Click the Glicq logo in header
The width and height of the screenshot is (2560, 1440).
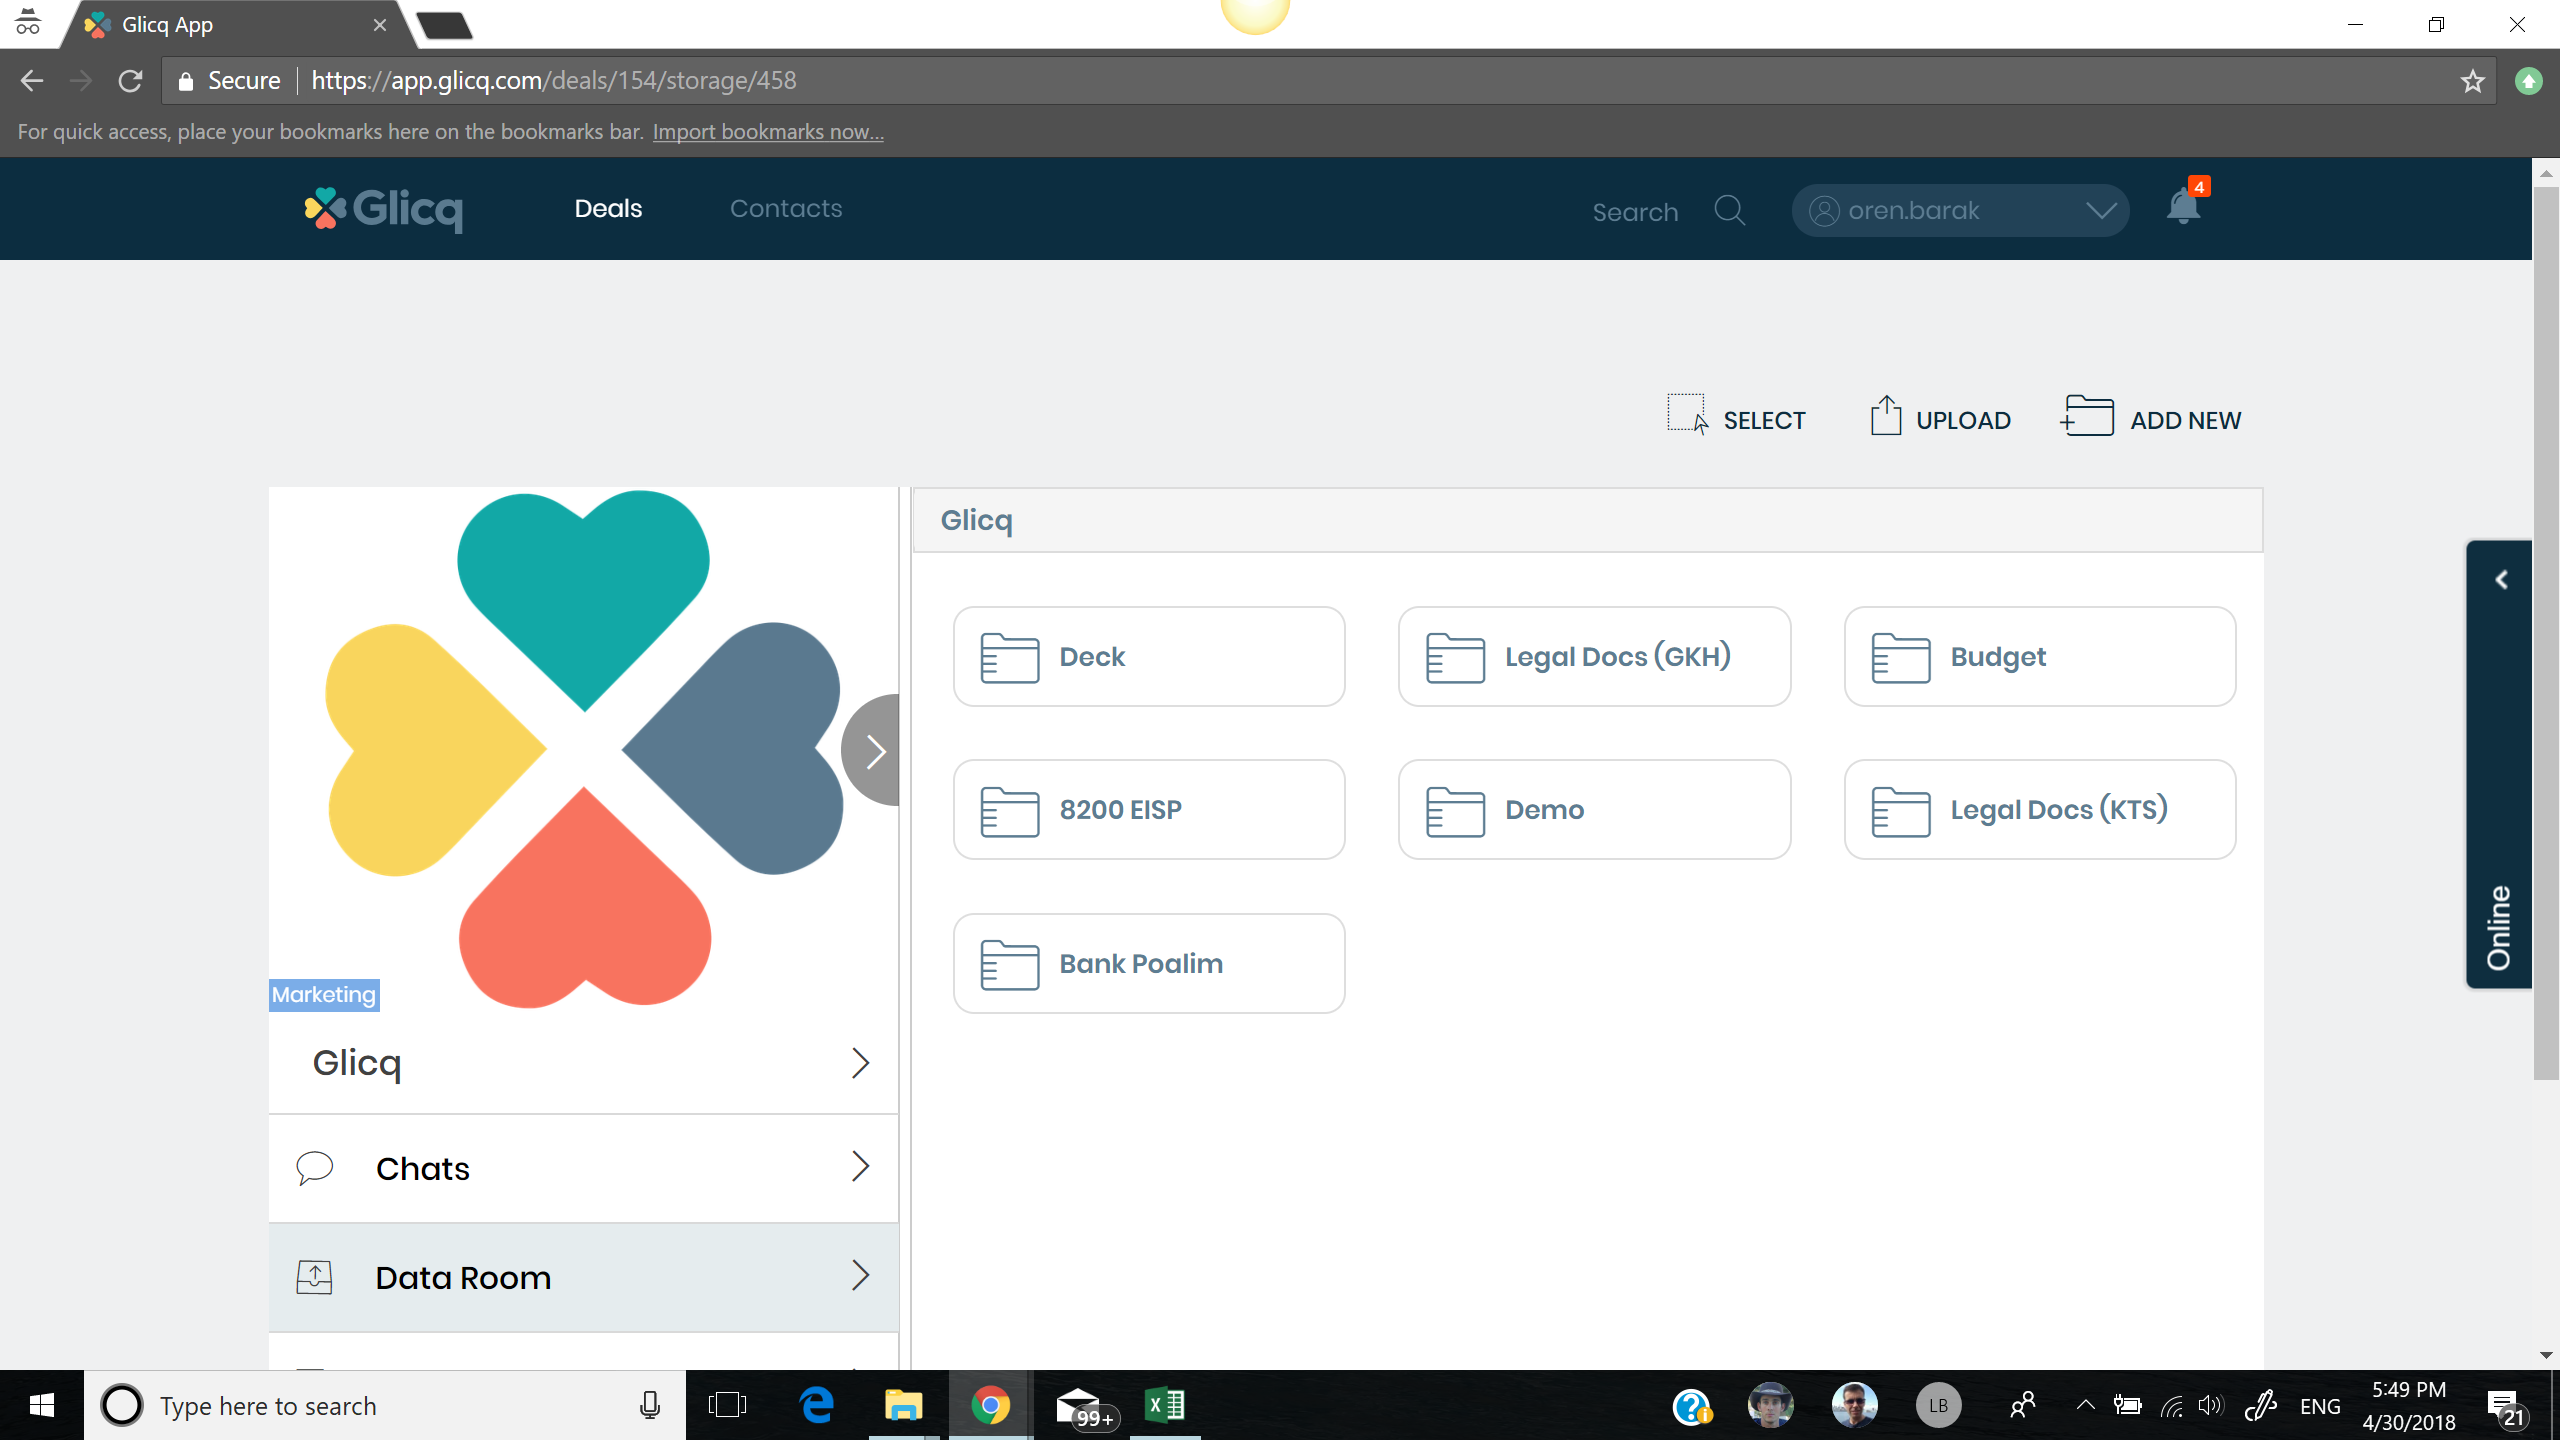tap(384, 209)
